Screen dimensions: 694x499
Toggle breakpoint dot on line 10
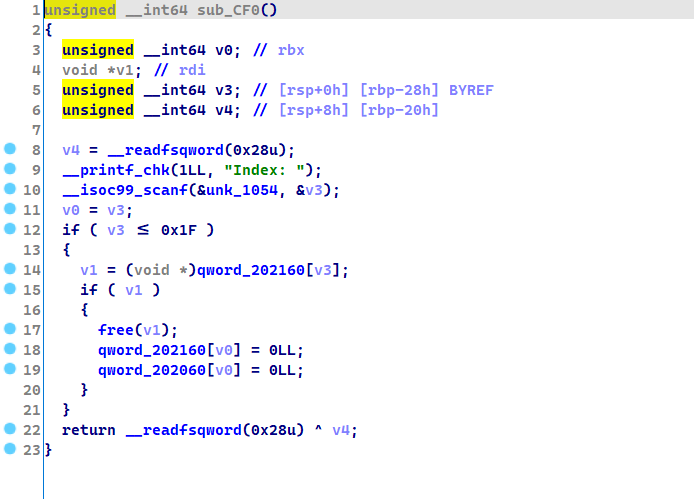[x=10, y=189]
